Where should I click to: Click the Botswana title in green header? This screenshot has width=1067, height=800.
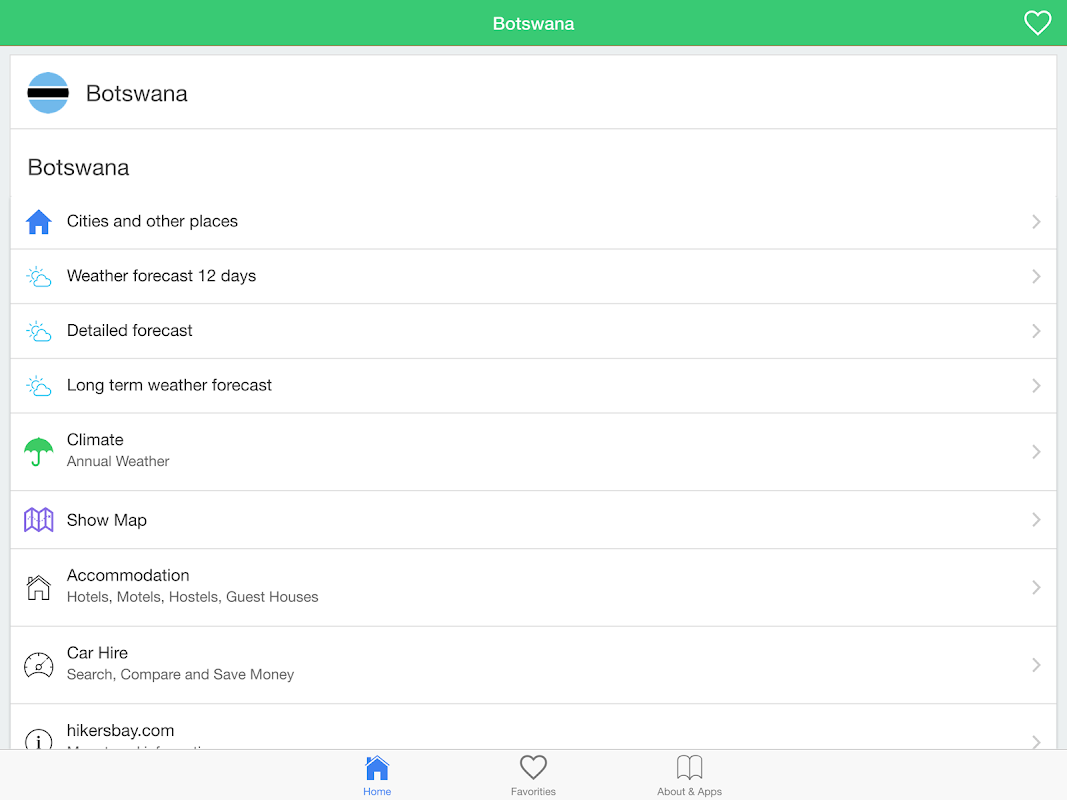point(534,24)
